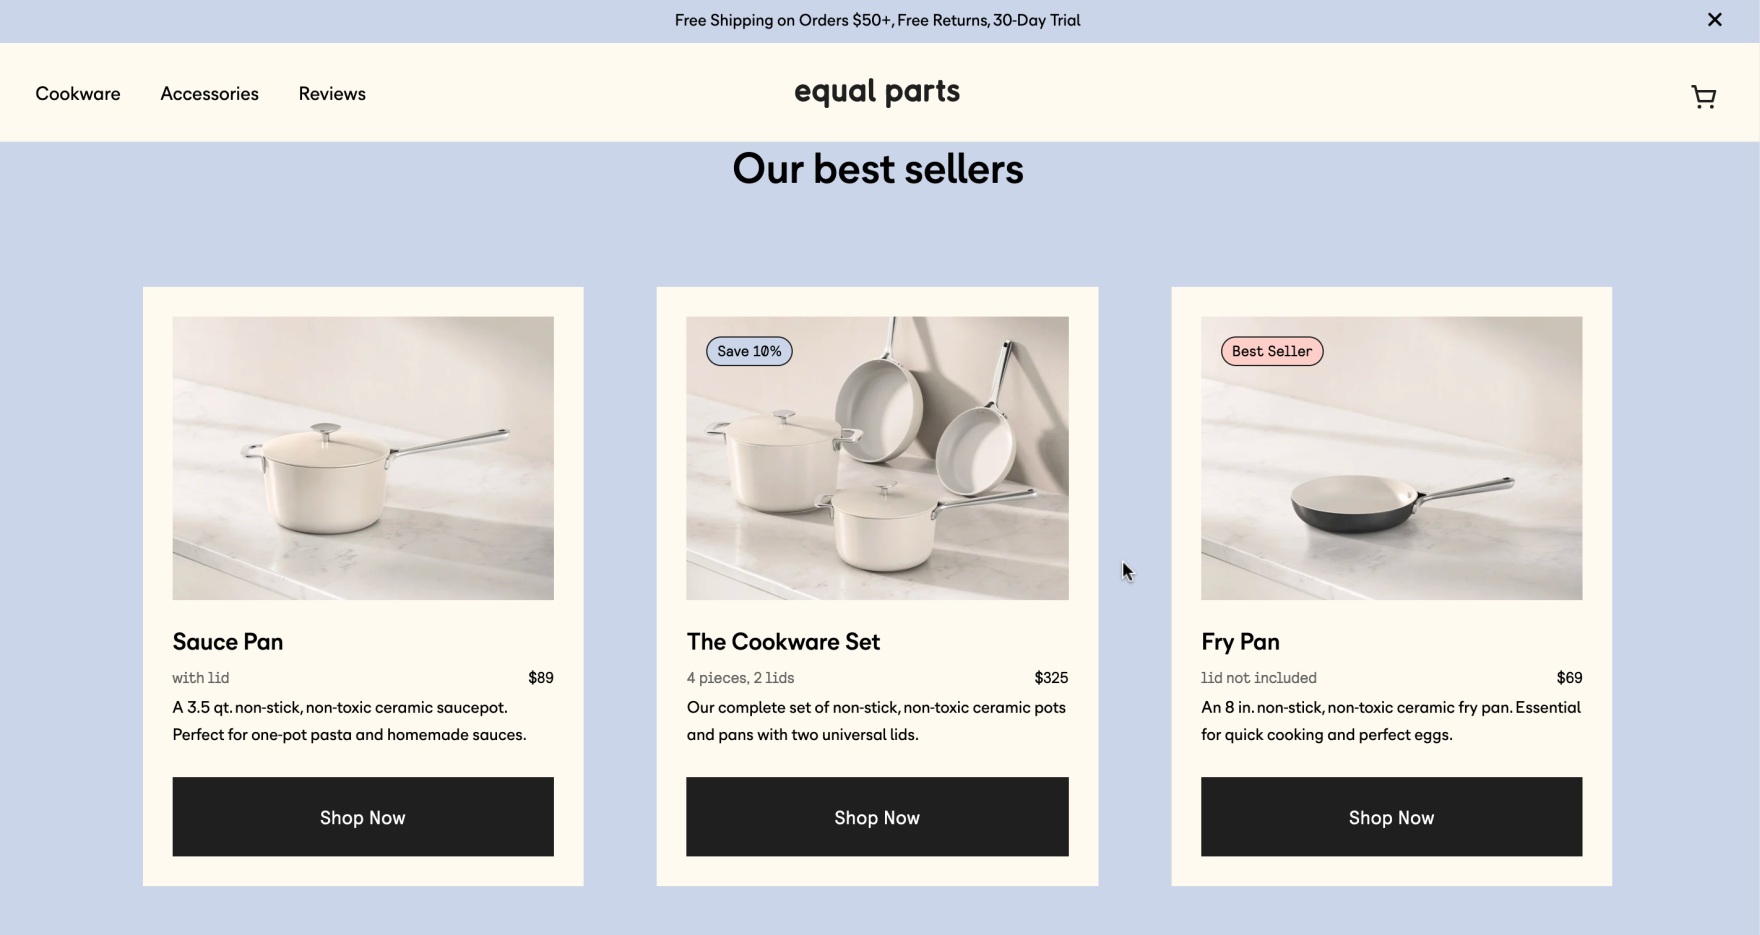Select the Sauce Pan title
The image size is (1760, 935).
point(228,642)
